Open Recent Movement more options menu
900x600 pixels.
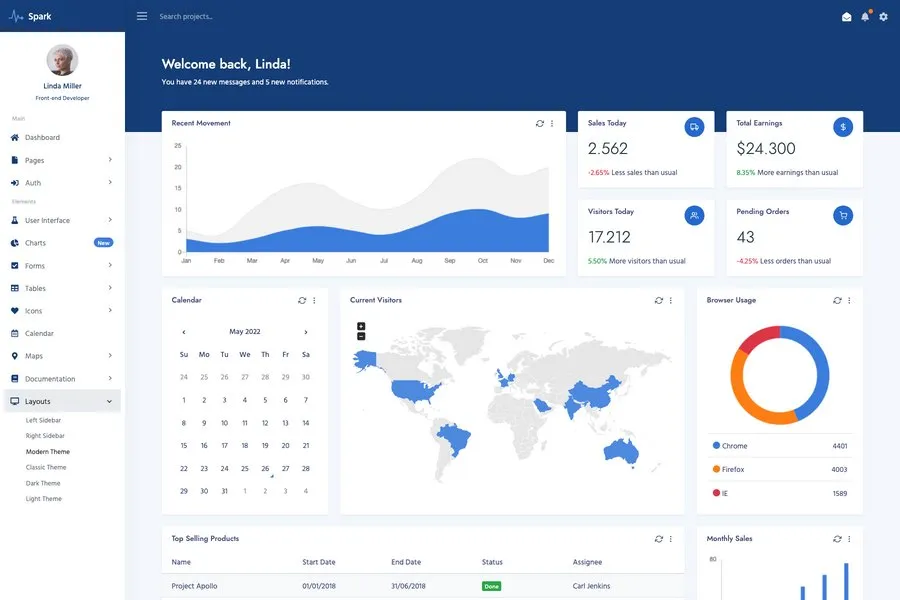pyautogui.click(x=552, y=124)
